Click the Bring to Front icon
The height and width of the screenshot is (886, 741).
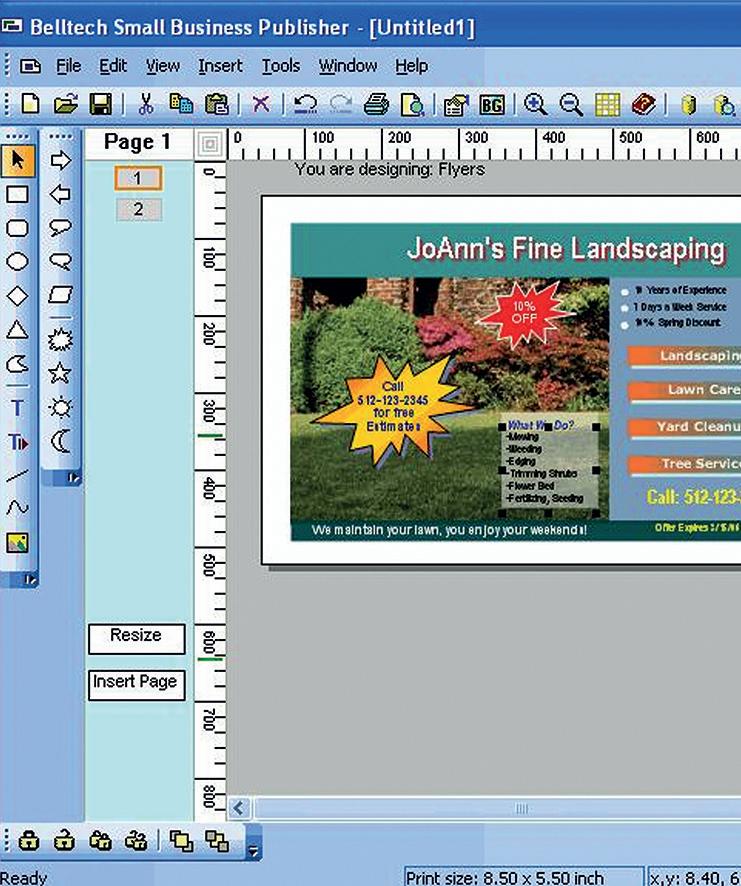point(181,841)
